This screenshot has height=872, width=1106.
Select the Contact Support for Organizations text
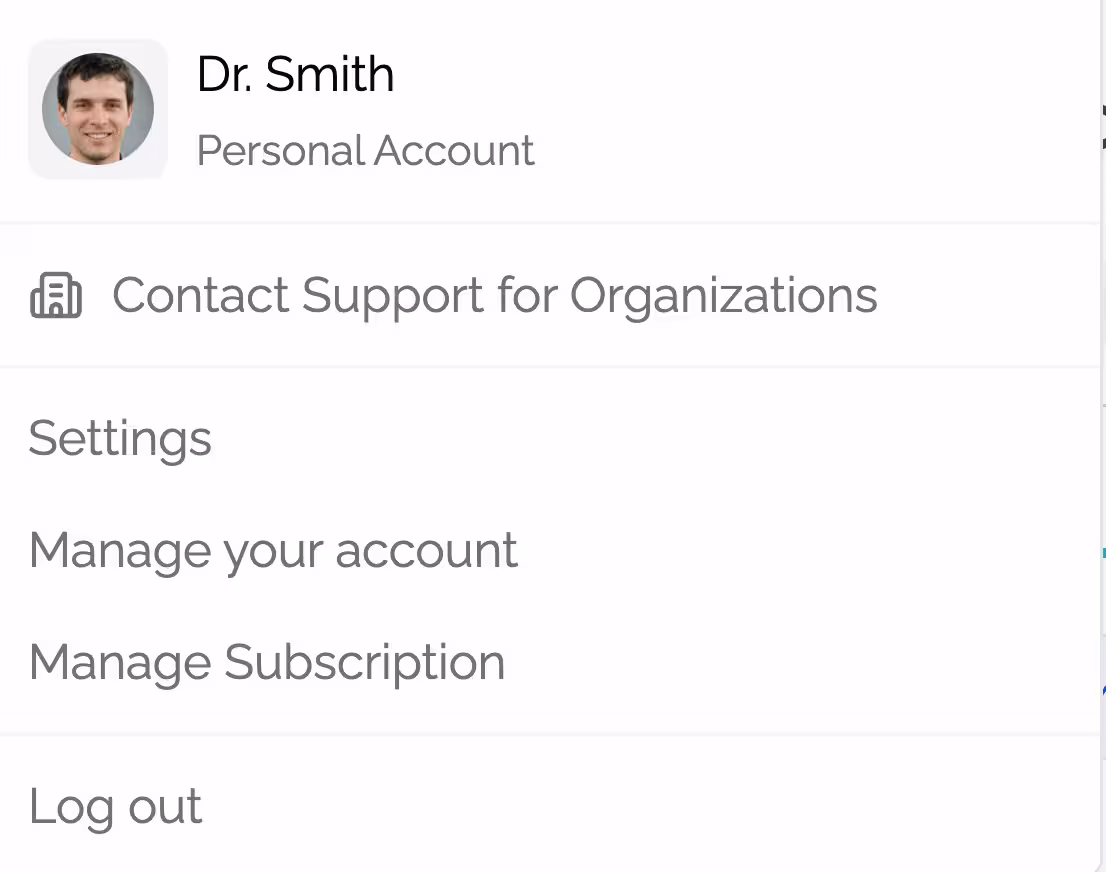click(x=494, y=296)
